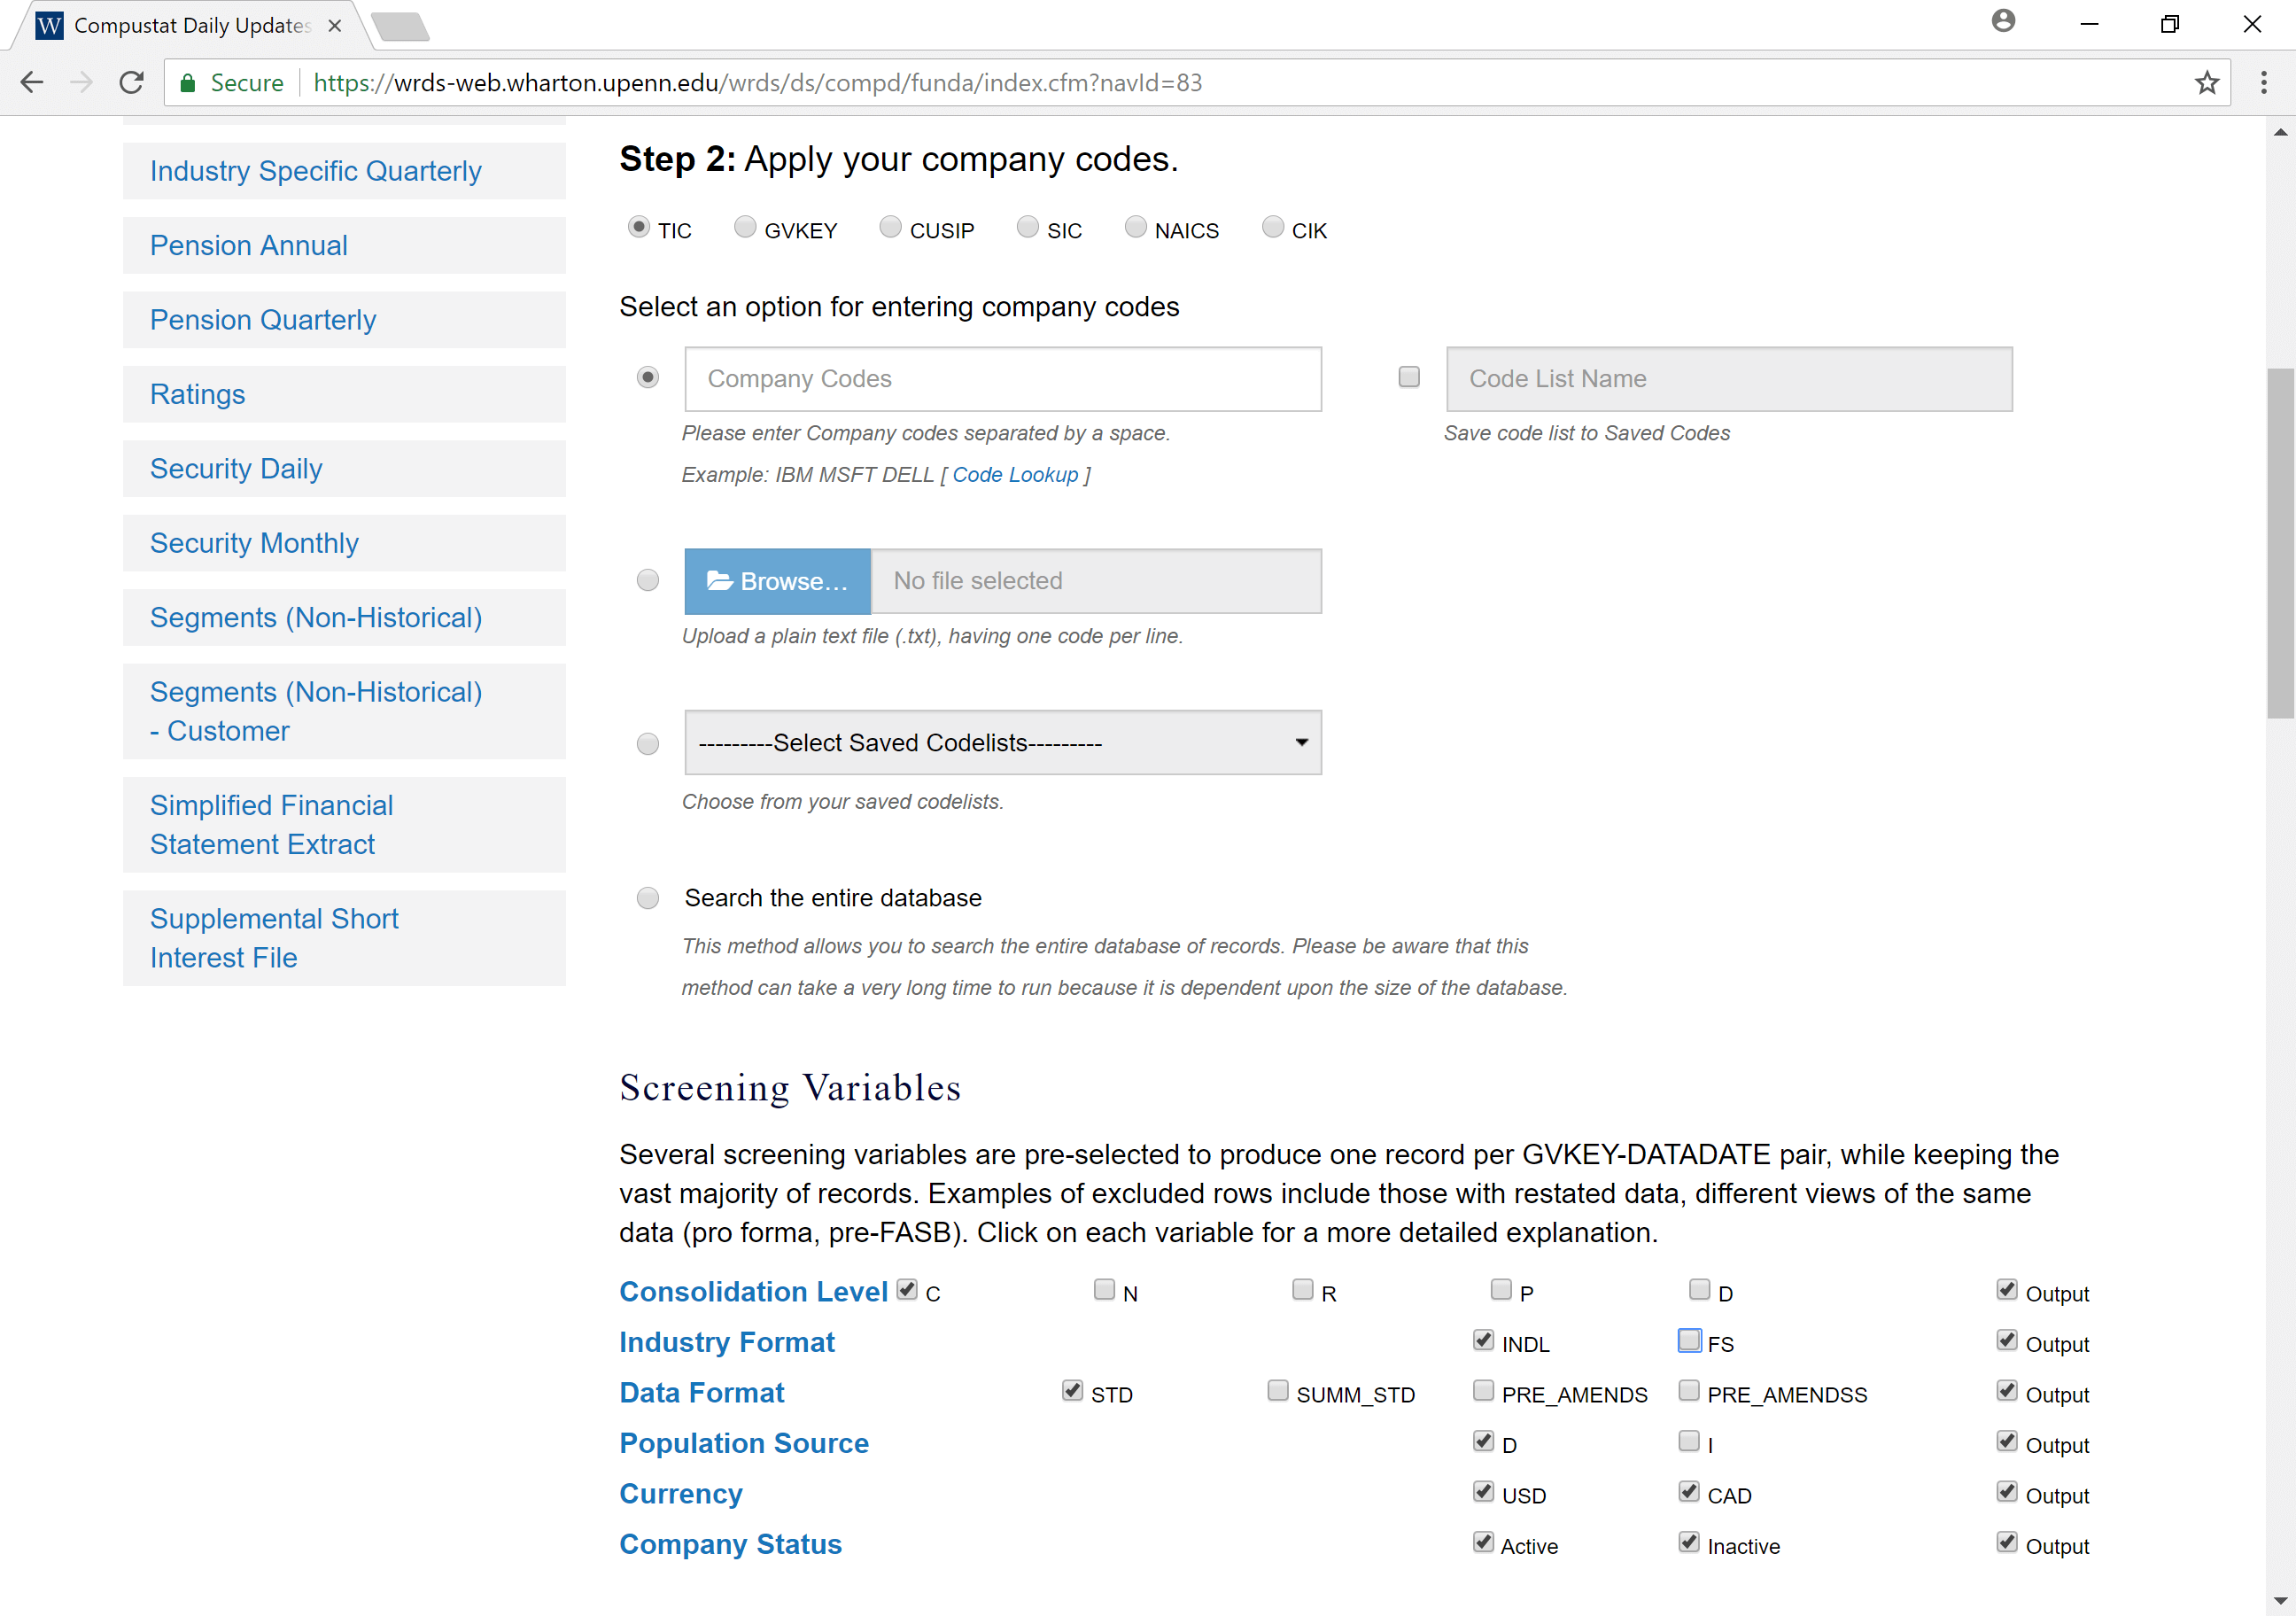Open the Select Saved Codelists dropdown
The width and height of the screenshot is (2296, 1616).
click(x=1002, y=743)
